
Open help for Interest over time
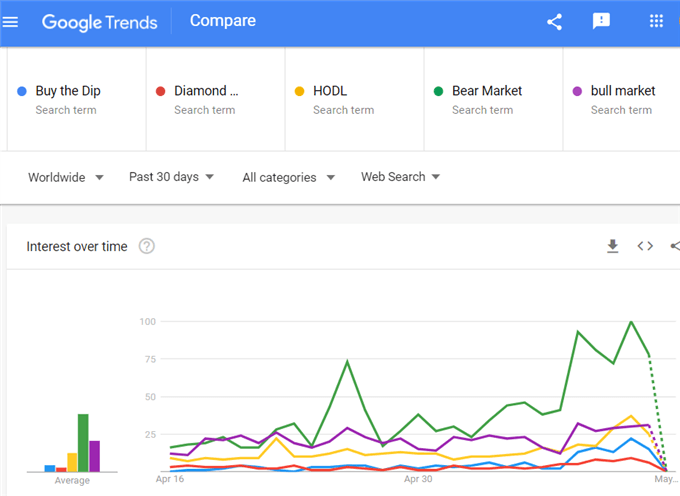point(147,246)
